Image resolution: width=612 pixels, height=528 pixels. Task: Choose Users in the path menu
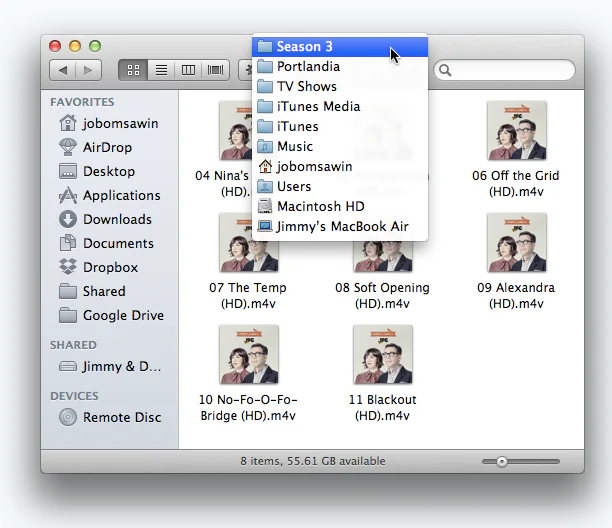[340, 186]
